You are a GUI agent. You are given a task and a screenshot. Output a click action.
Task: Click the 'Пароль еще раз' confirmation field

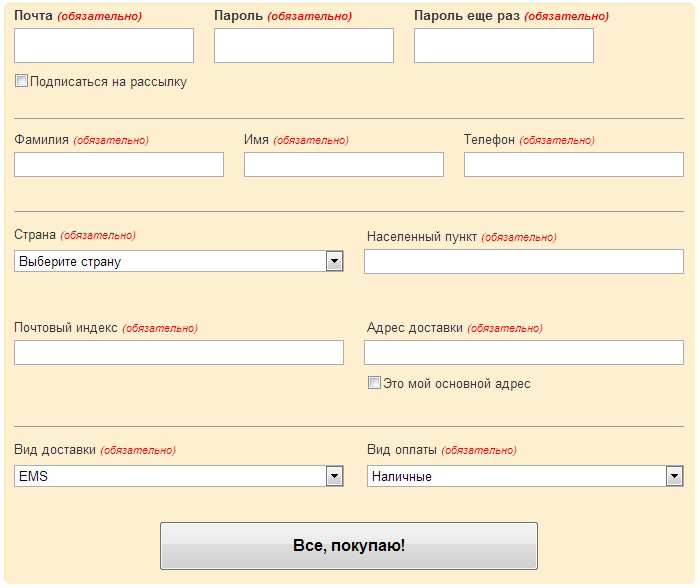(x=504, y=46)
